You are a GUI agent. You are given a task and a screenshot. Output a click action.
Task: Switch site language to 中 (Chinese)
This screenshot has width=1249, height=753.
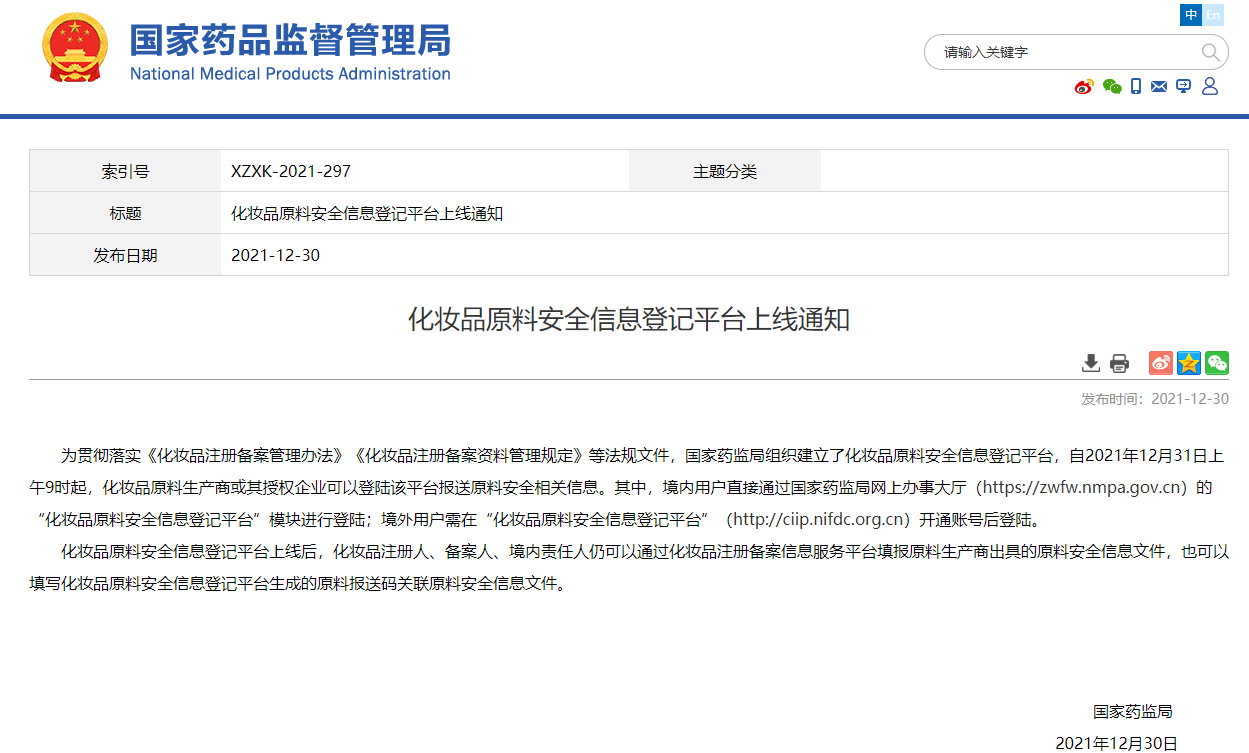click(x=1191, y=15)
